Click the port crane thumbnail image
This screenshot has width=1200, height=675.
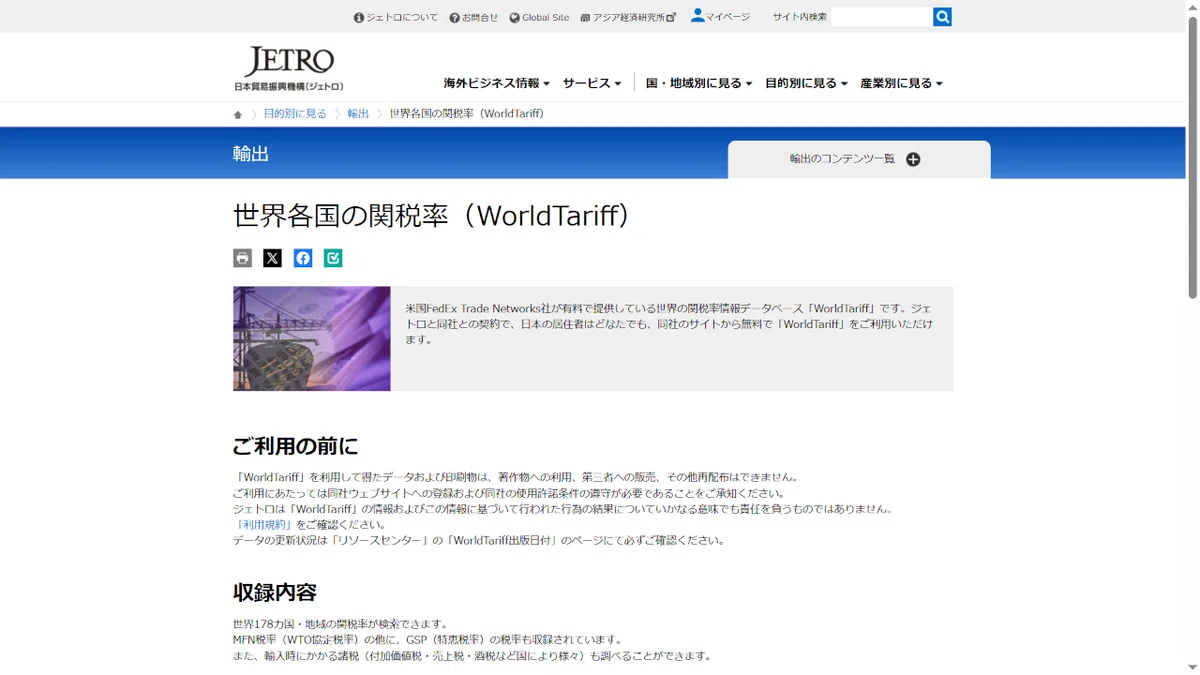(312, 339)
